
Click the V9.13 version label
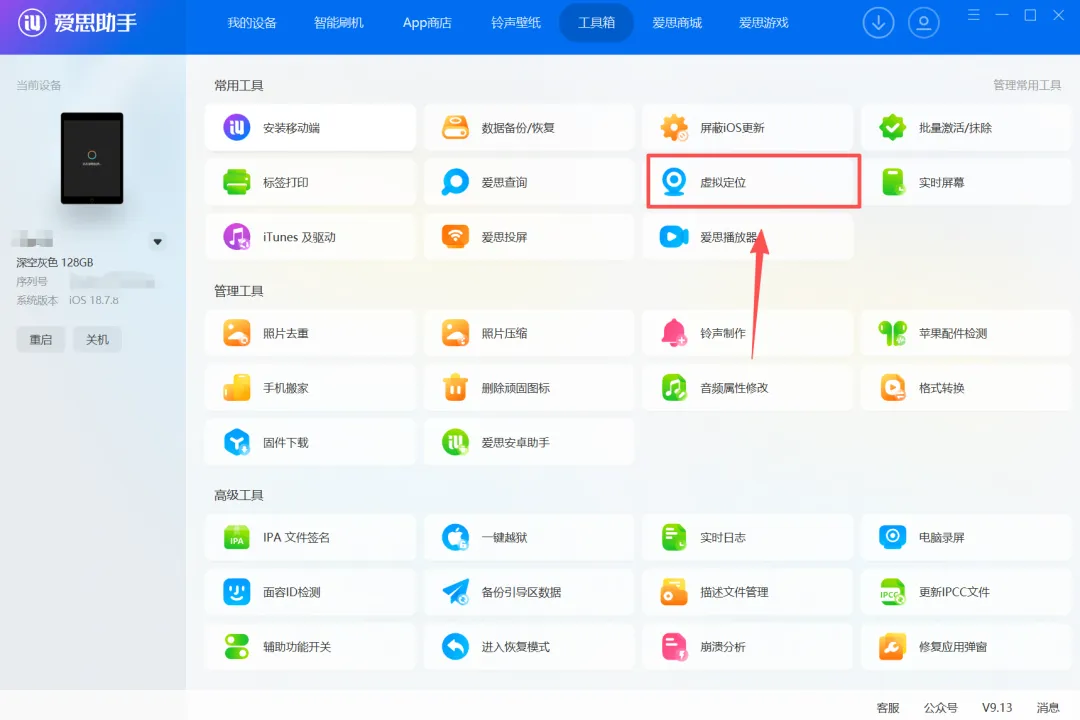coord(997,708)
